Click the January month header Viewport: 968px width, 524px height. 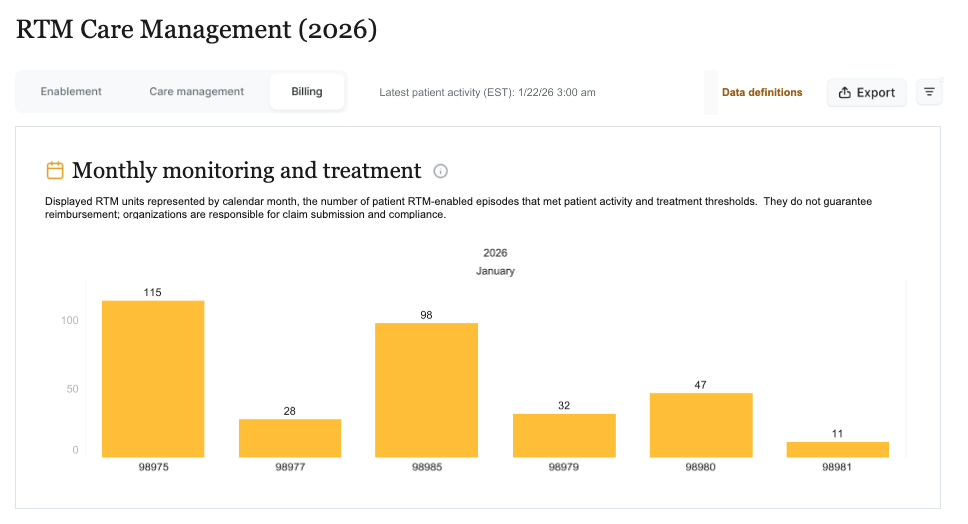point(495,271)
